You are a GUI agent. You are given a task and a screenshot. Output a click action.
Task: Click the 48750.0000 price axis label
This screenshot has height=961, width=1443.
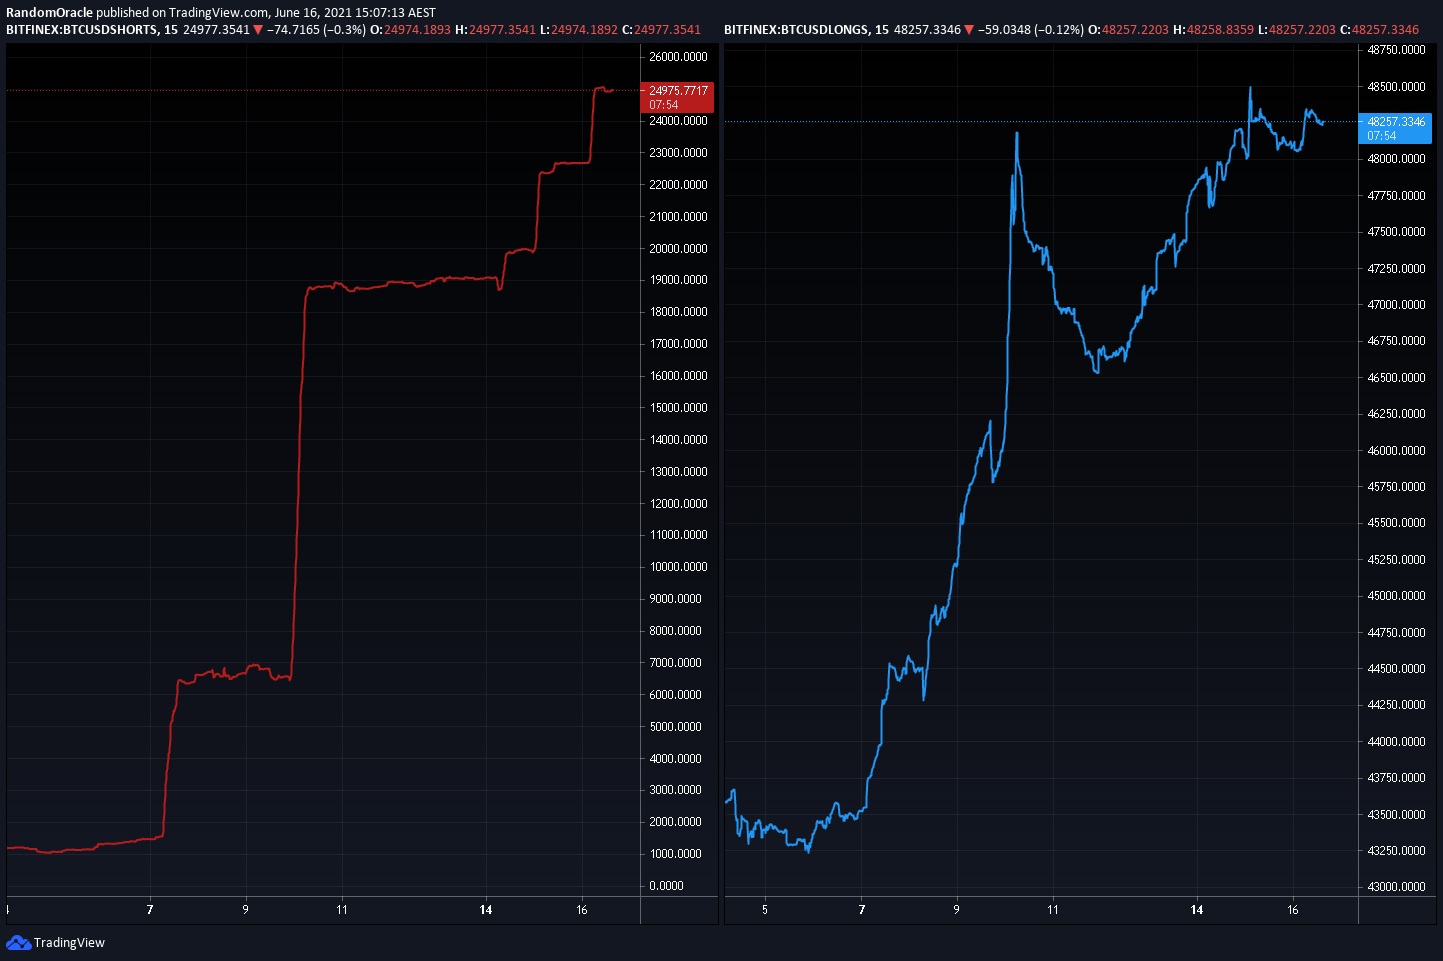[1396, 50]
